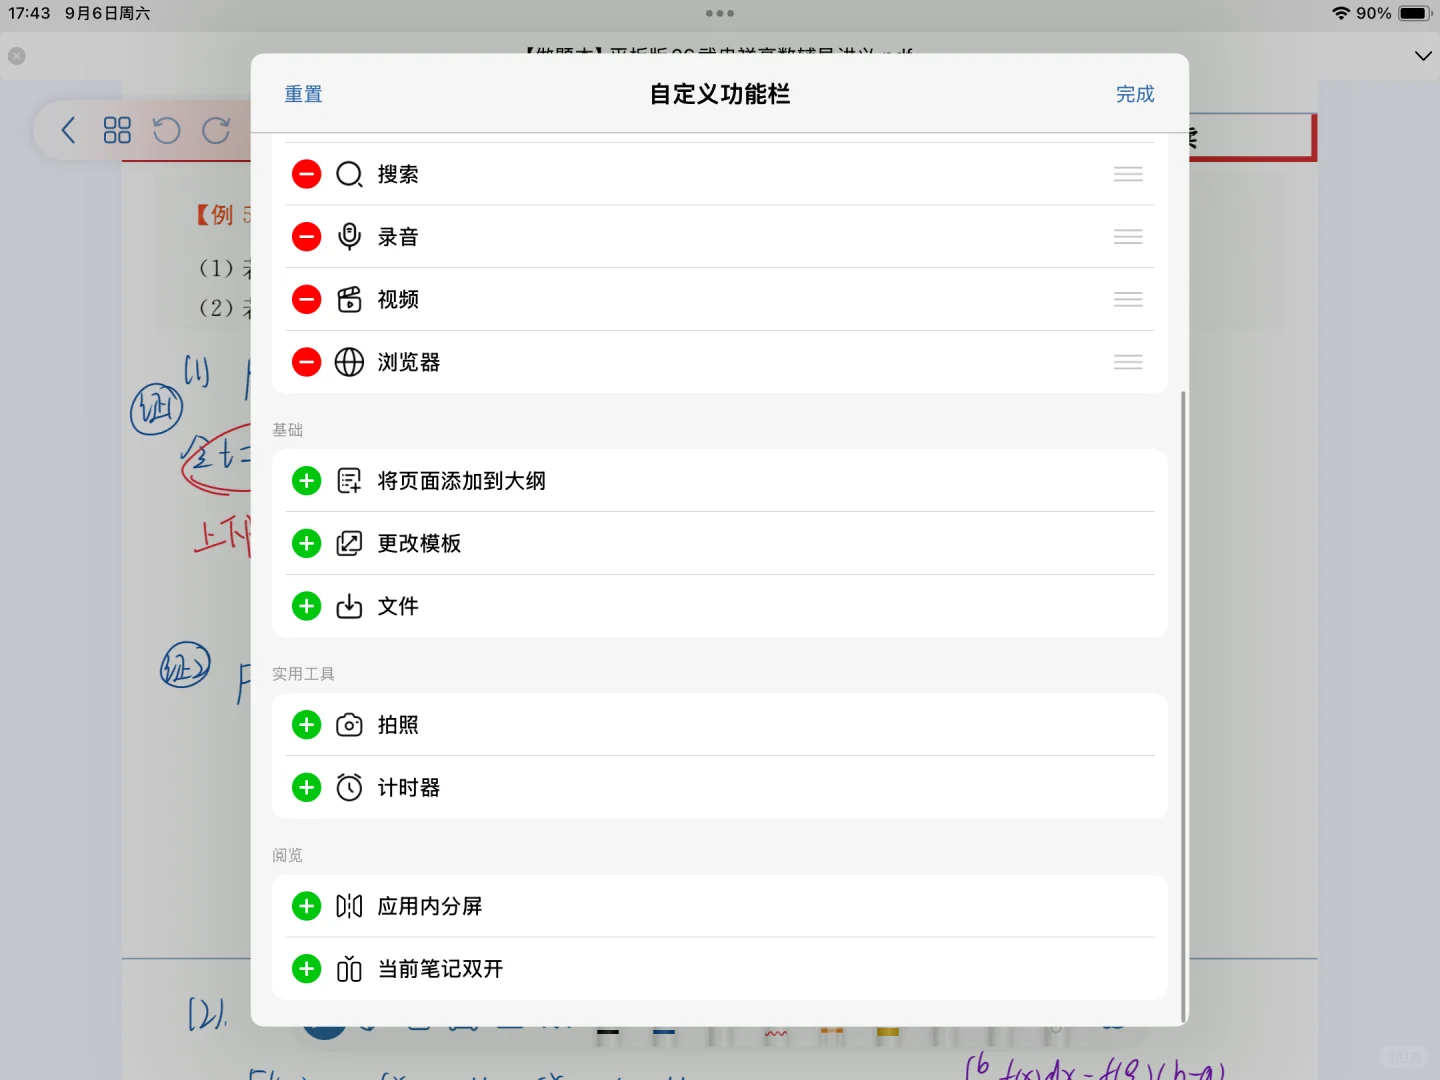Tap the battery indicator in status bar
Screen dimensions: 1440x1080
pyautogui.click(x=1415, y=13)
